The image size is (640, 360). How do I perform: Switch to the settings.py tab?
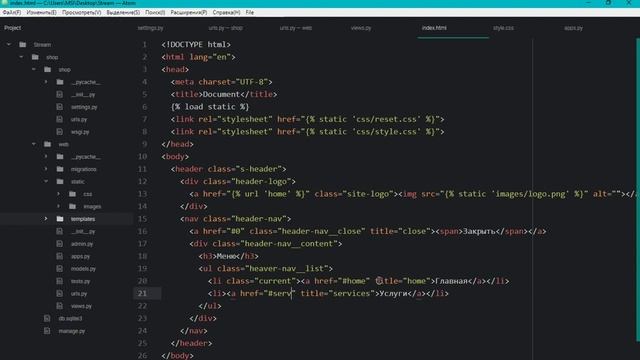(x=151, y=28)
